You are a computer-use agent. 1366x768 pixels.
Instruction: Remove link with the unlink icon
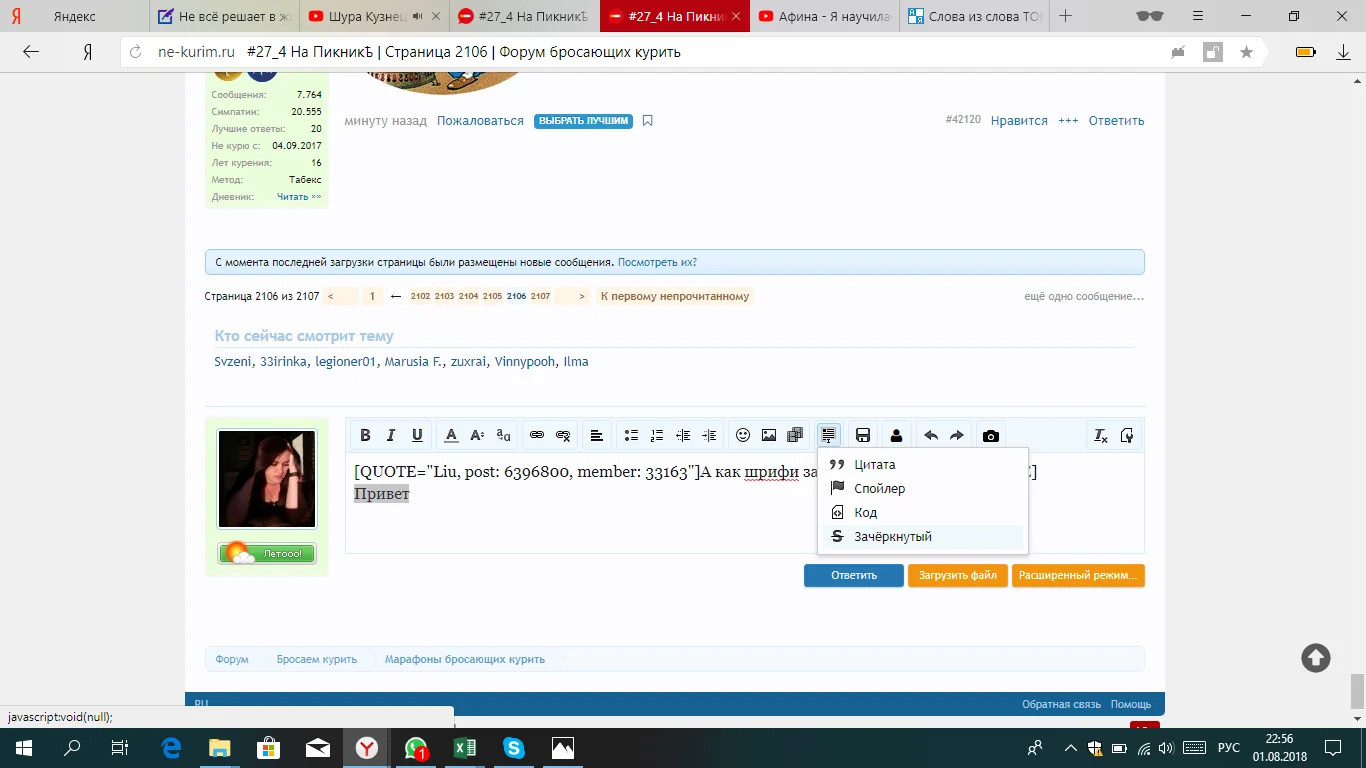point(563,435)
